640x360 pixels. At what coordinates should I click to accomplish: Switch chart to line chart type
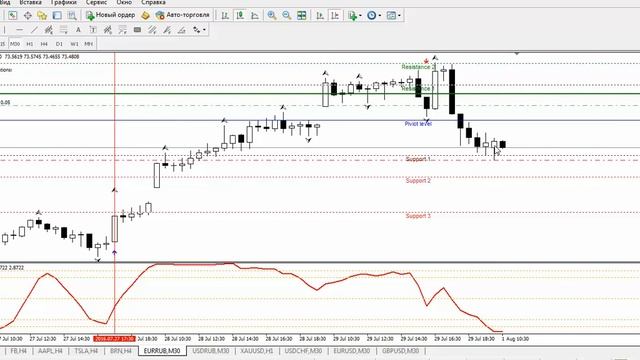255,16
